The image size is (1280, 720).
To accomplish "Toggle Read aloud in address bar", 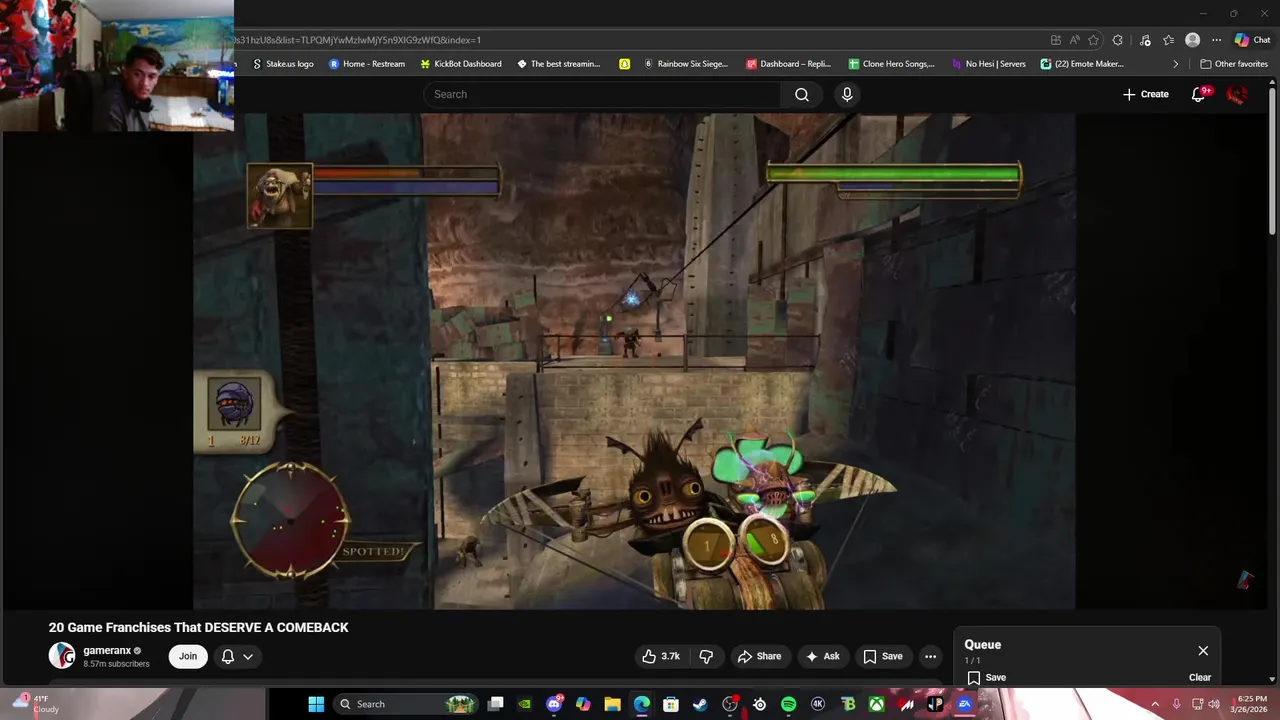I will pyautogui.click(x=1075, y=40).
